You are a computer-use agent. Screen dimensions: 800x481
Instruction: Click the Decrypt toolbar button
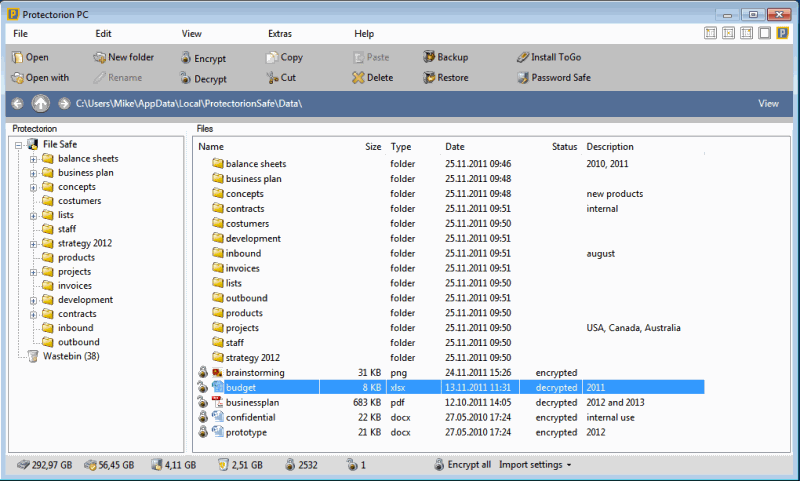pyautogui.click(x=204, y=79)
